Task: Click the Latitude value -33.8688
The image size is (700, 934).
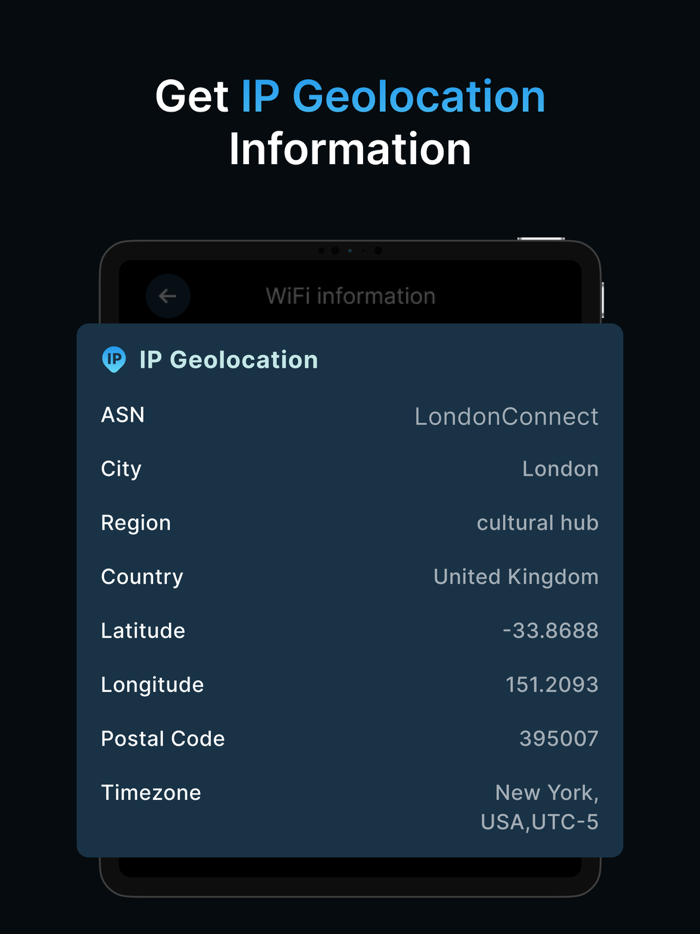Action: (552, 630)
